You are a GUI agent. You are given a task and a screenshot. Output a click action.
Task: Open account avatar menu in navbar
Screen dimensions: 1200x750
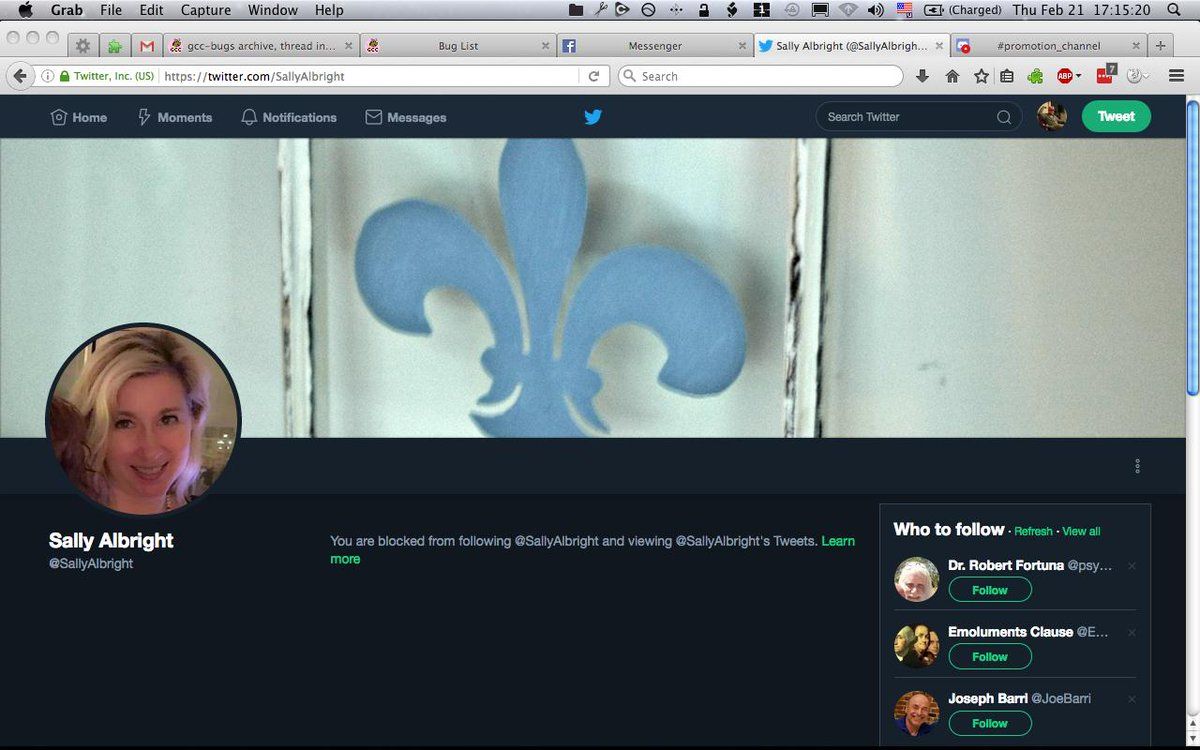(x=1051, y=117)
